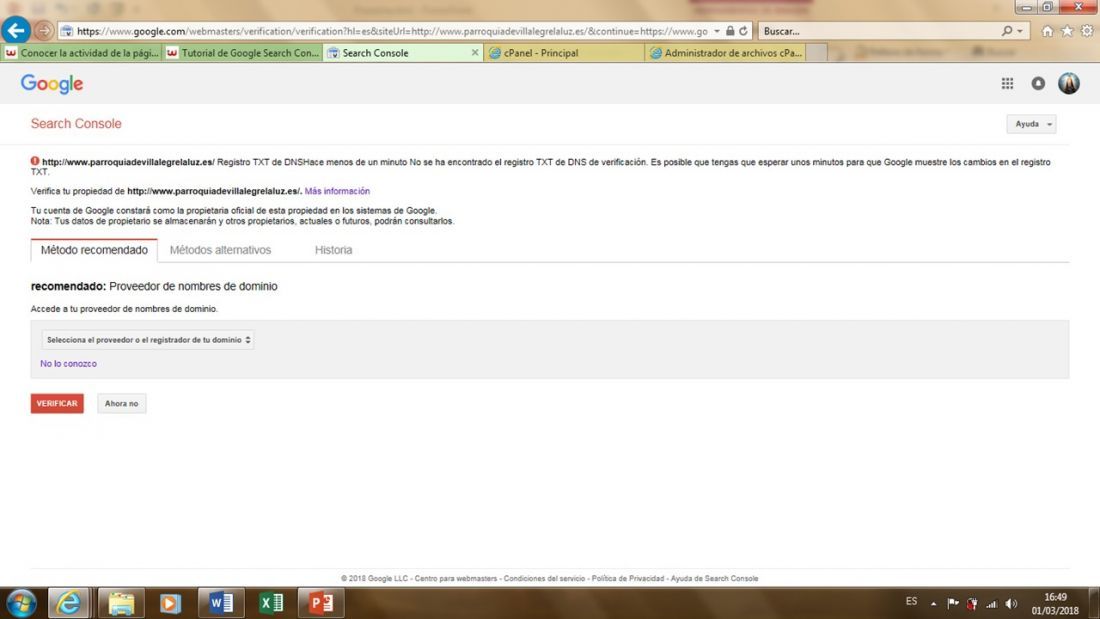The width and height of the screenshot is (1100, 619).
Task: Select the Métodos alternativos tab
Action: 220,250
